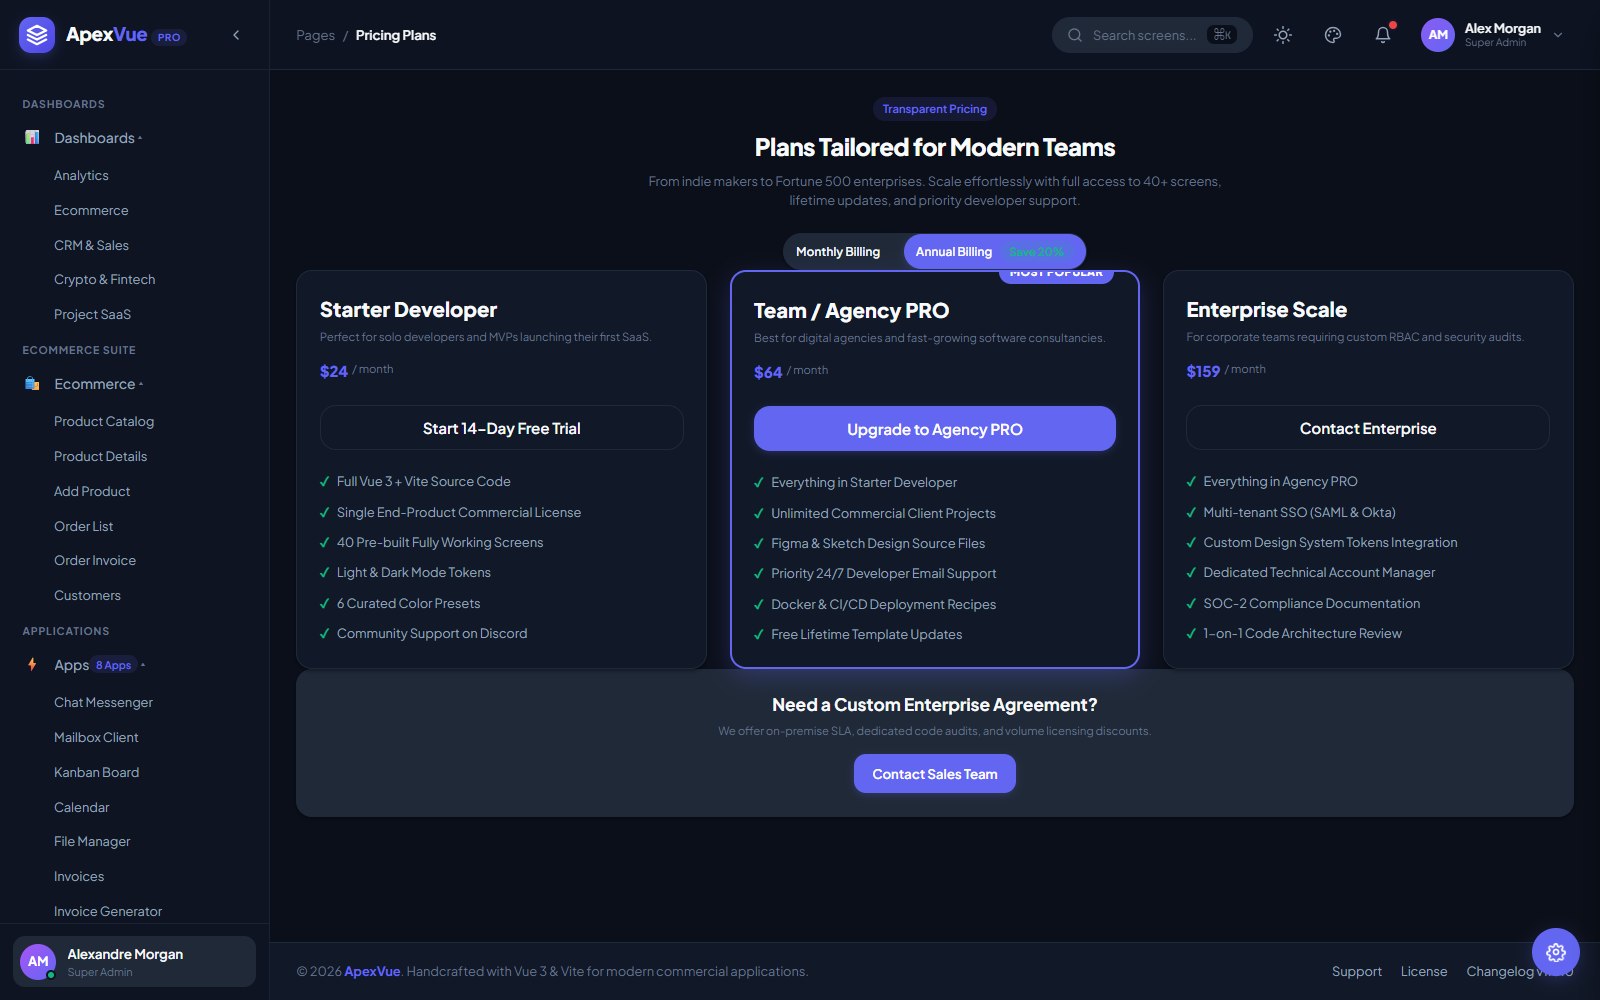The height and width of the screenshot is (1000, 1600).
Task: Focus the Search screens input field
Action: point(1152,35)
